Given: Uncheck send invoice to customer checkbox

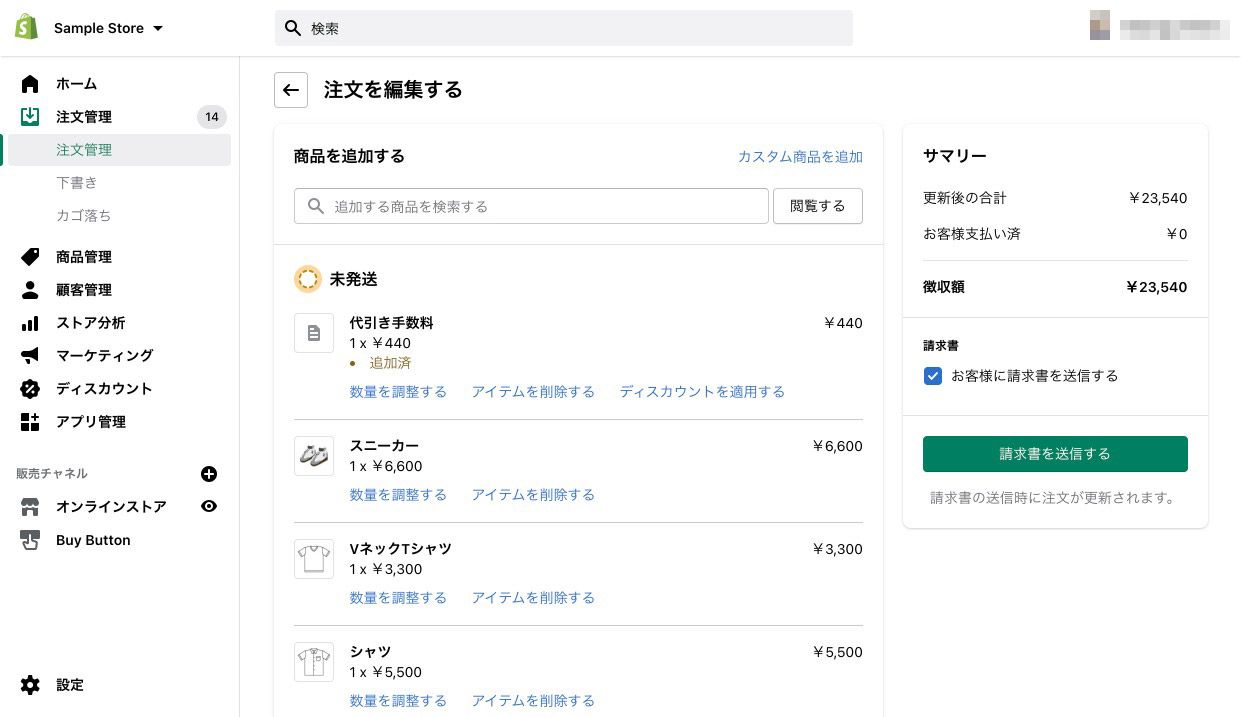Looking at the screenshot, I should tap(933, 376).
